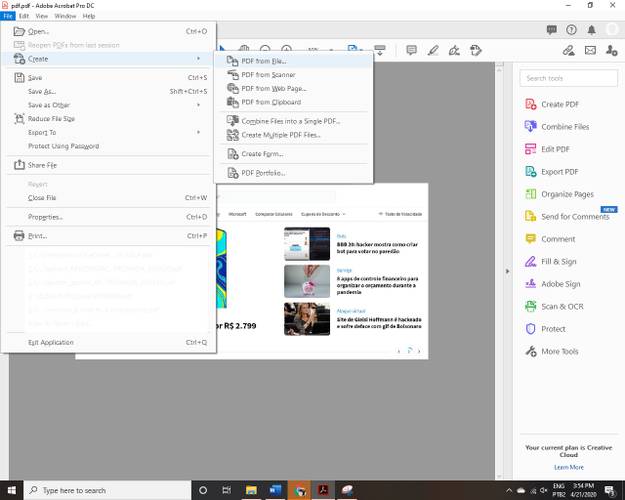Click the add people share icon
This screenshot has height=500, width=625.
611,50
